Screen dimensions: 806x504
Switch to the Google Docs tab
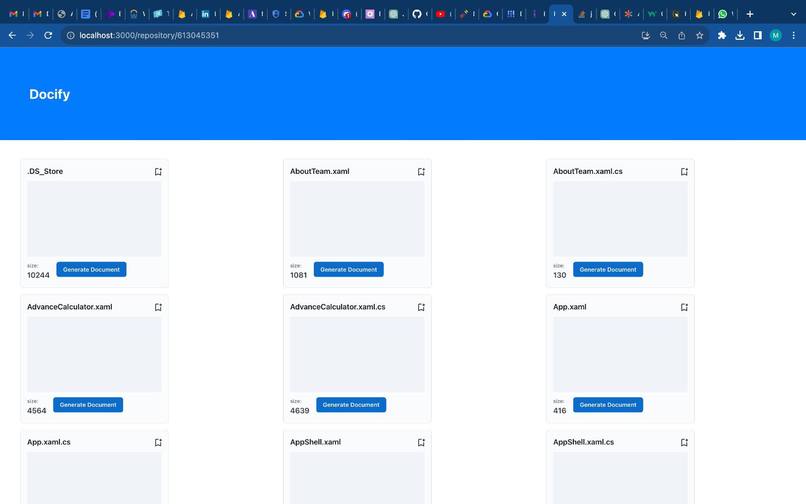[88, 14]
